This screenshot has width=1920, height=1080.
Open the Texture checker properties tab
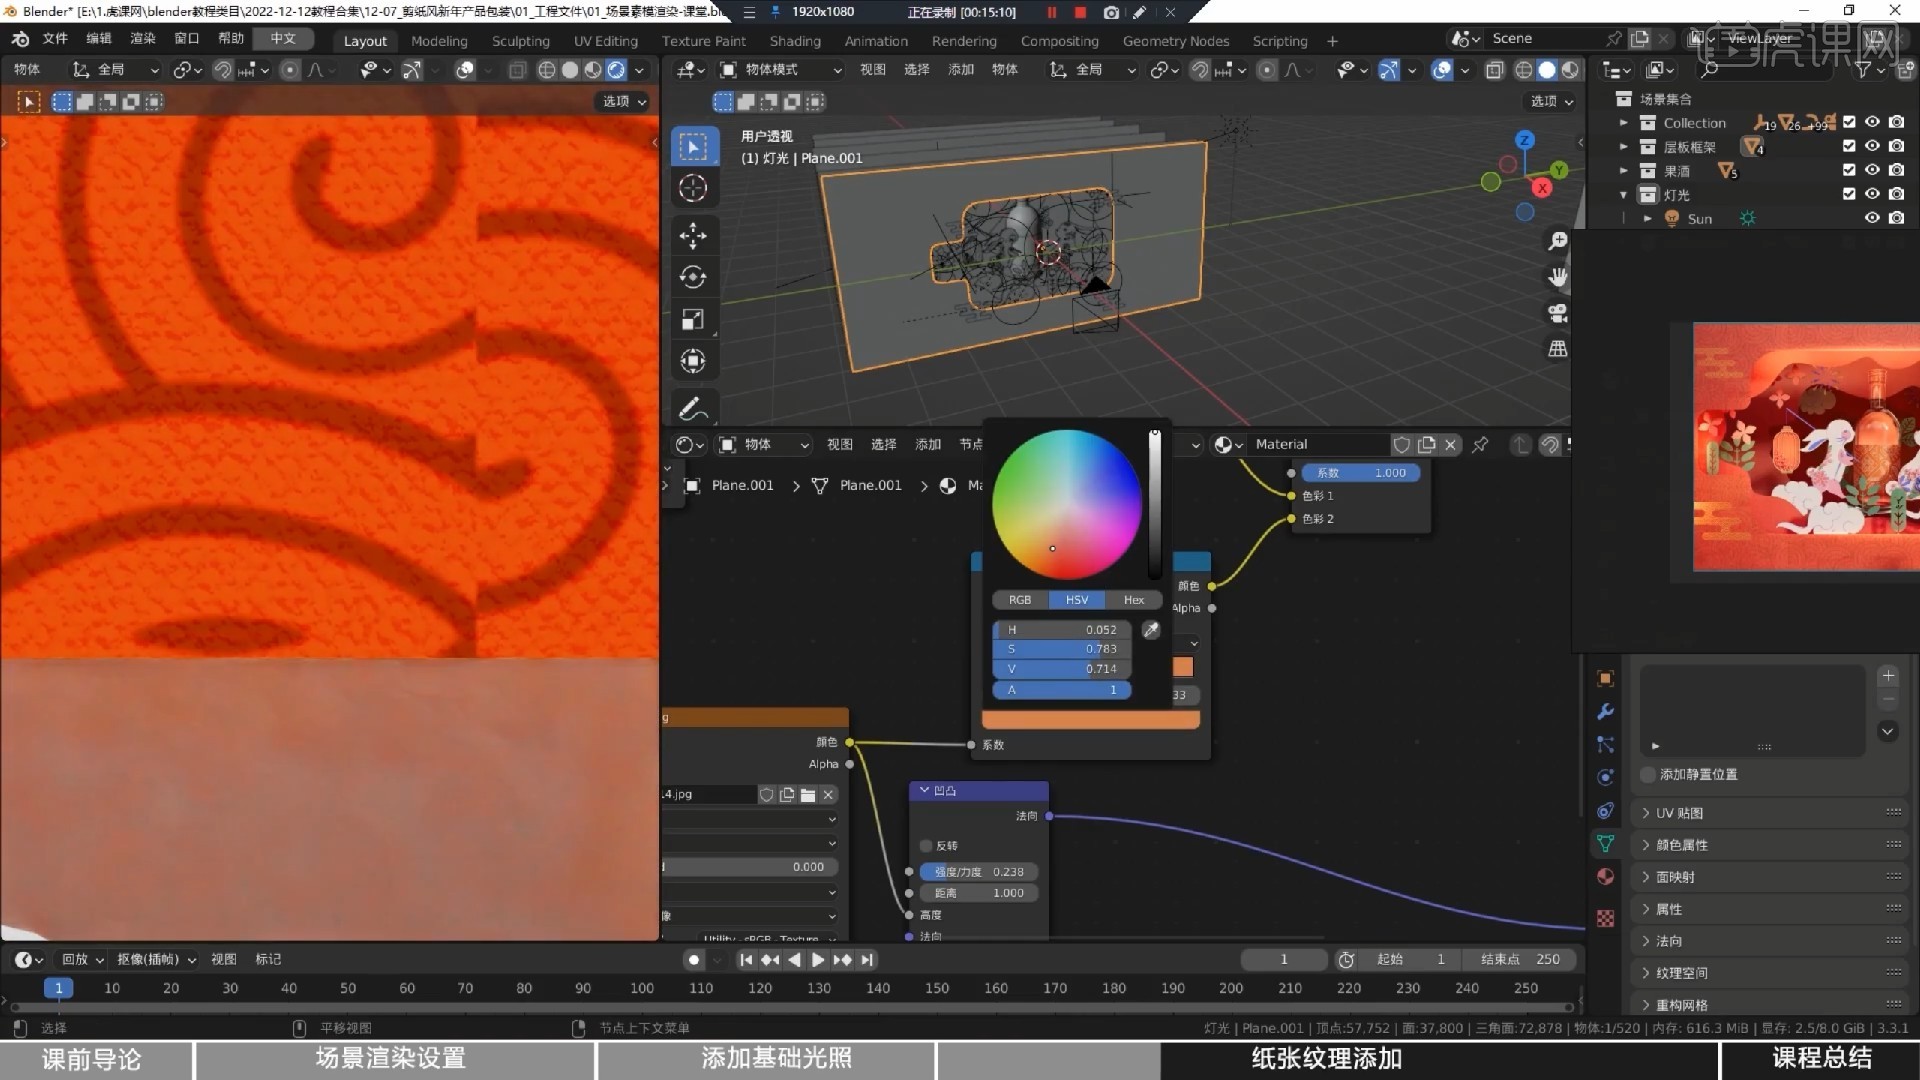(1605, 918)
